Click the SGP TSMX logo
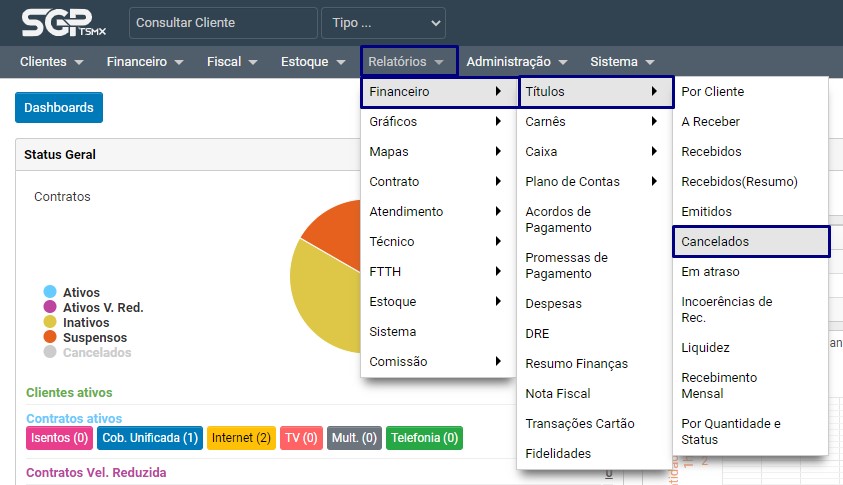 pos(63,23)
